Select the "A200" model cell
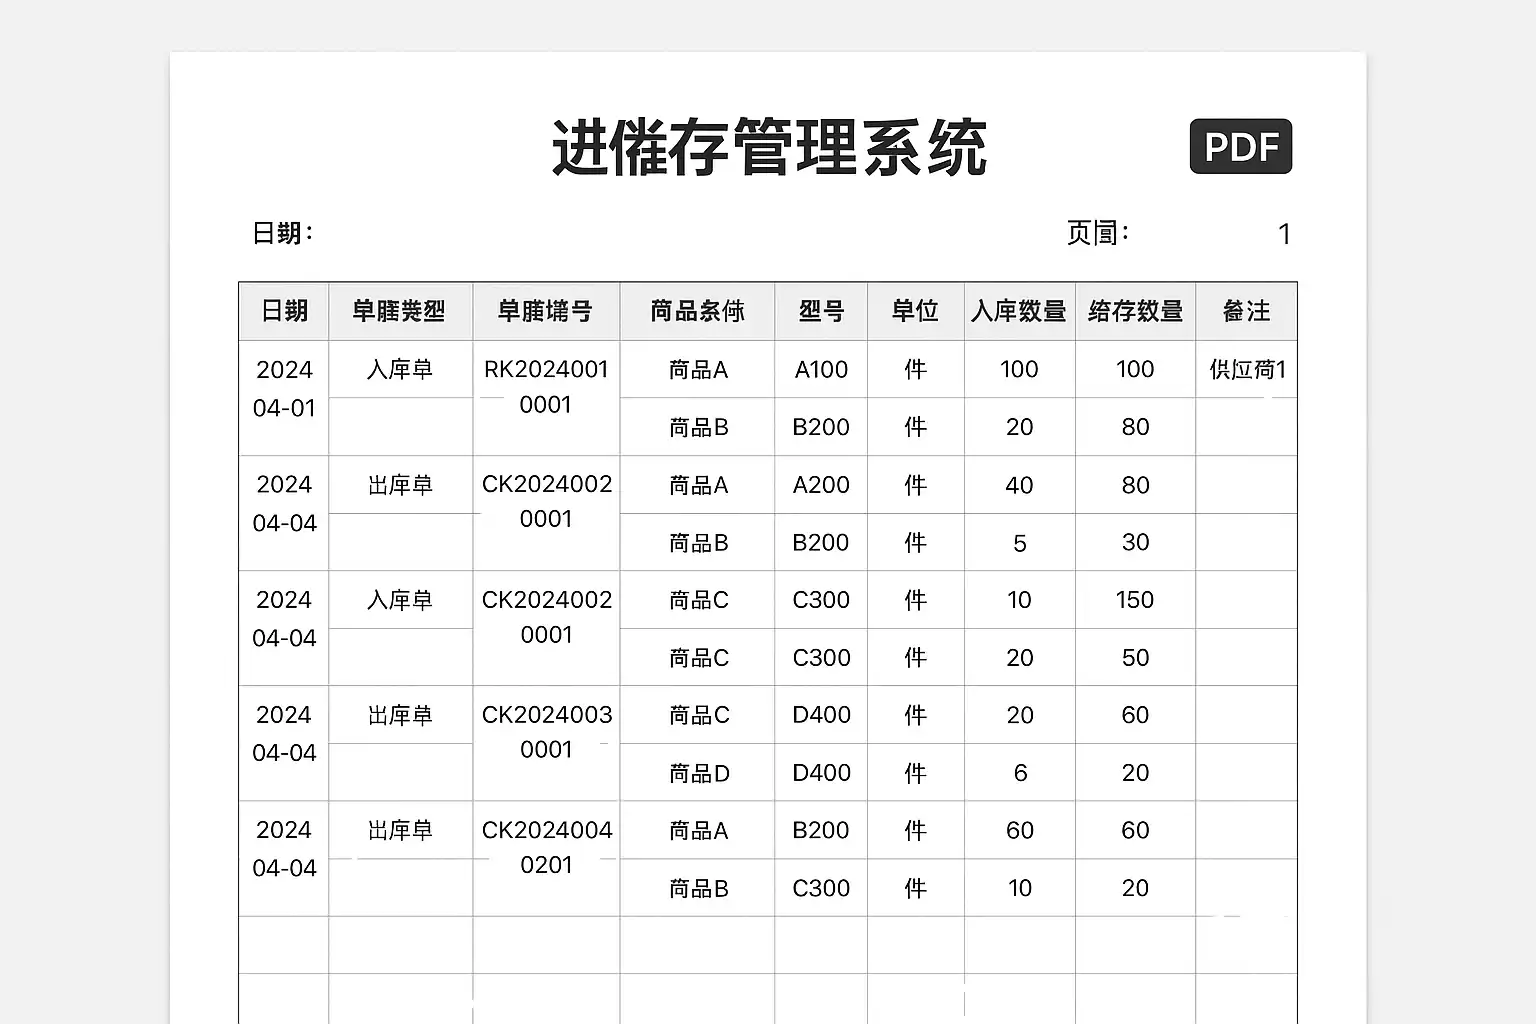 821,485
